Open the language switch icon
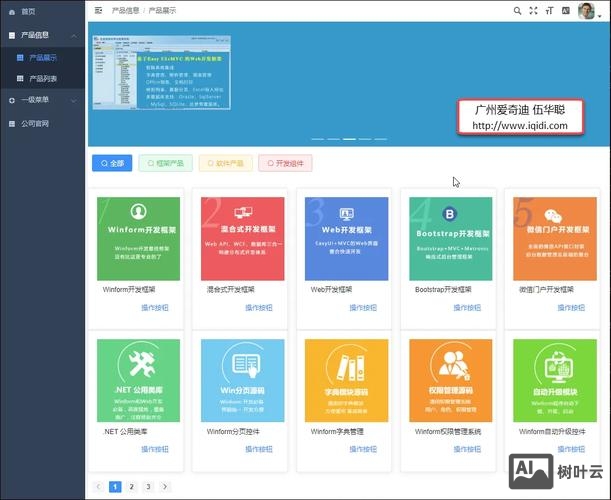This screenshot has height=500, width=611. [x=566, y=11]
